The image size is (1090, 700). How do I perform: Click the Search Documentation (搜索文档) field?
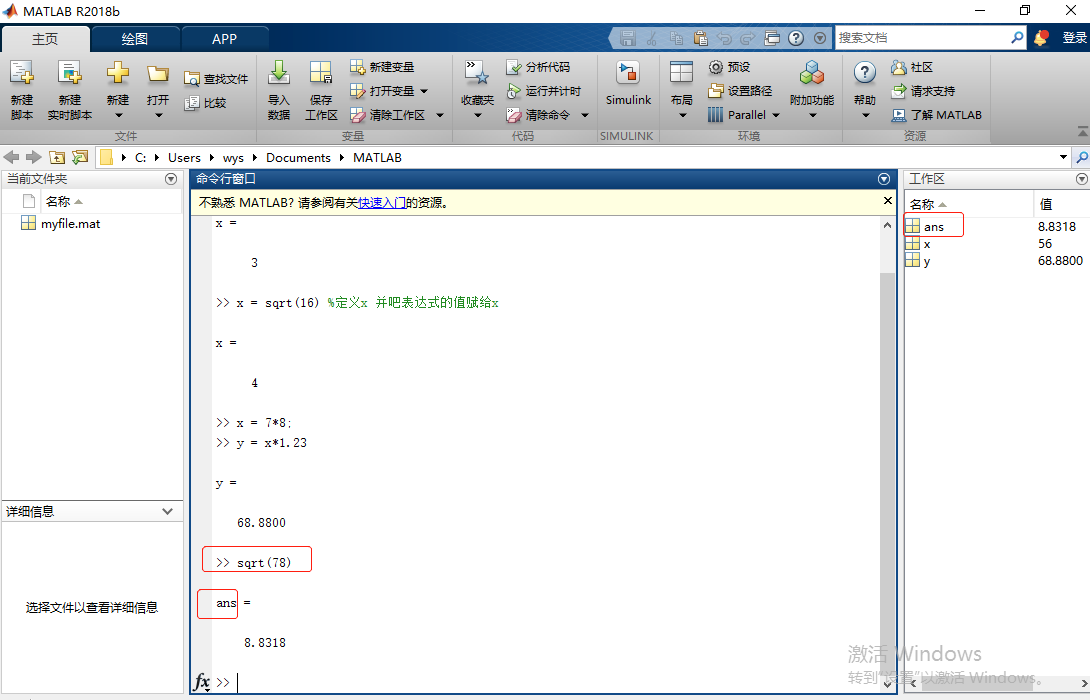point(922,38)
